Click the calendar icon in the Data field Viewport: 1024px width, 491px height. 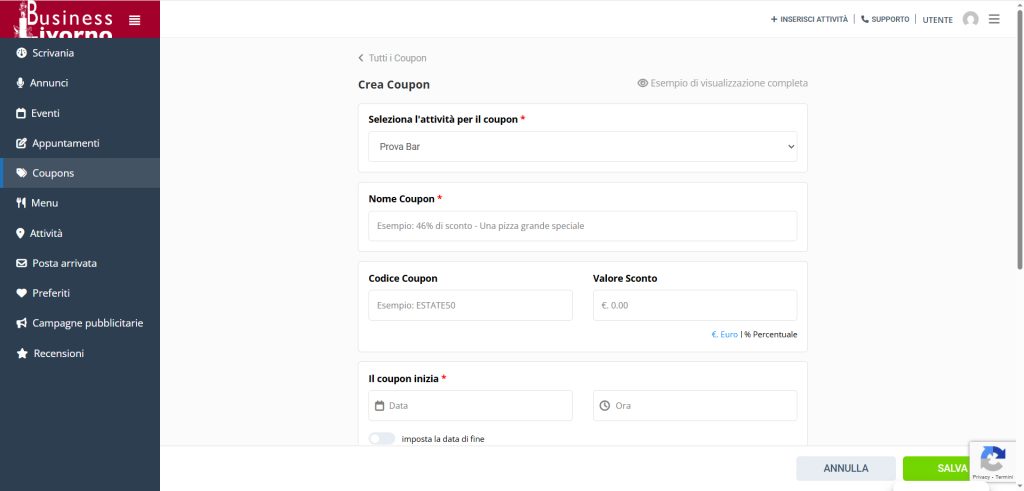click(x=380, y=406)
